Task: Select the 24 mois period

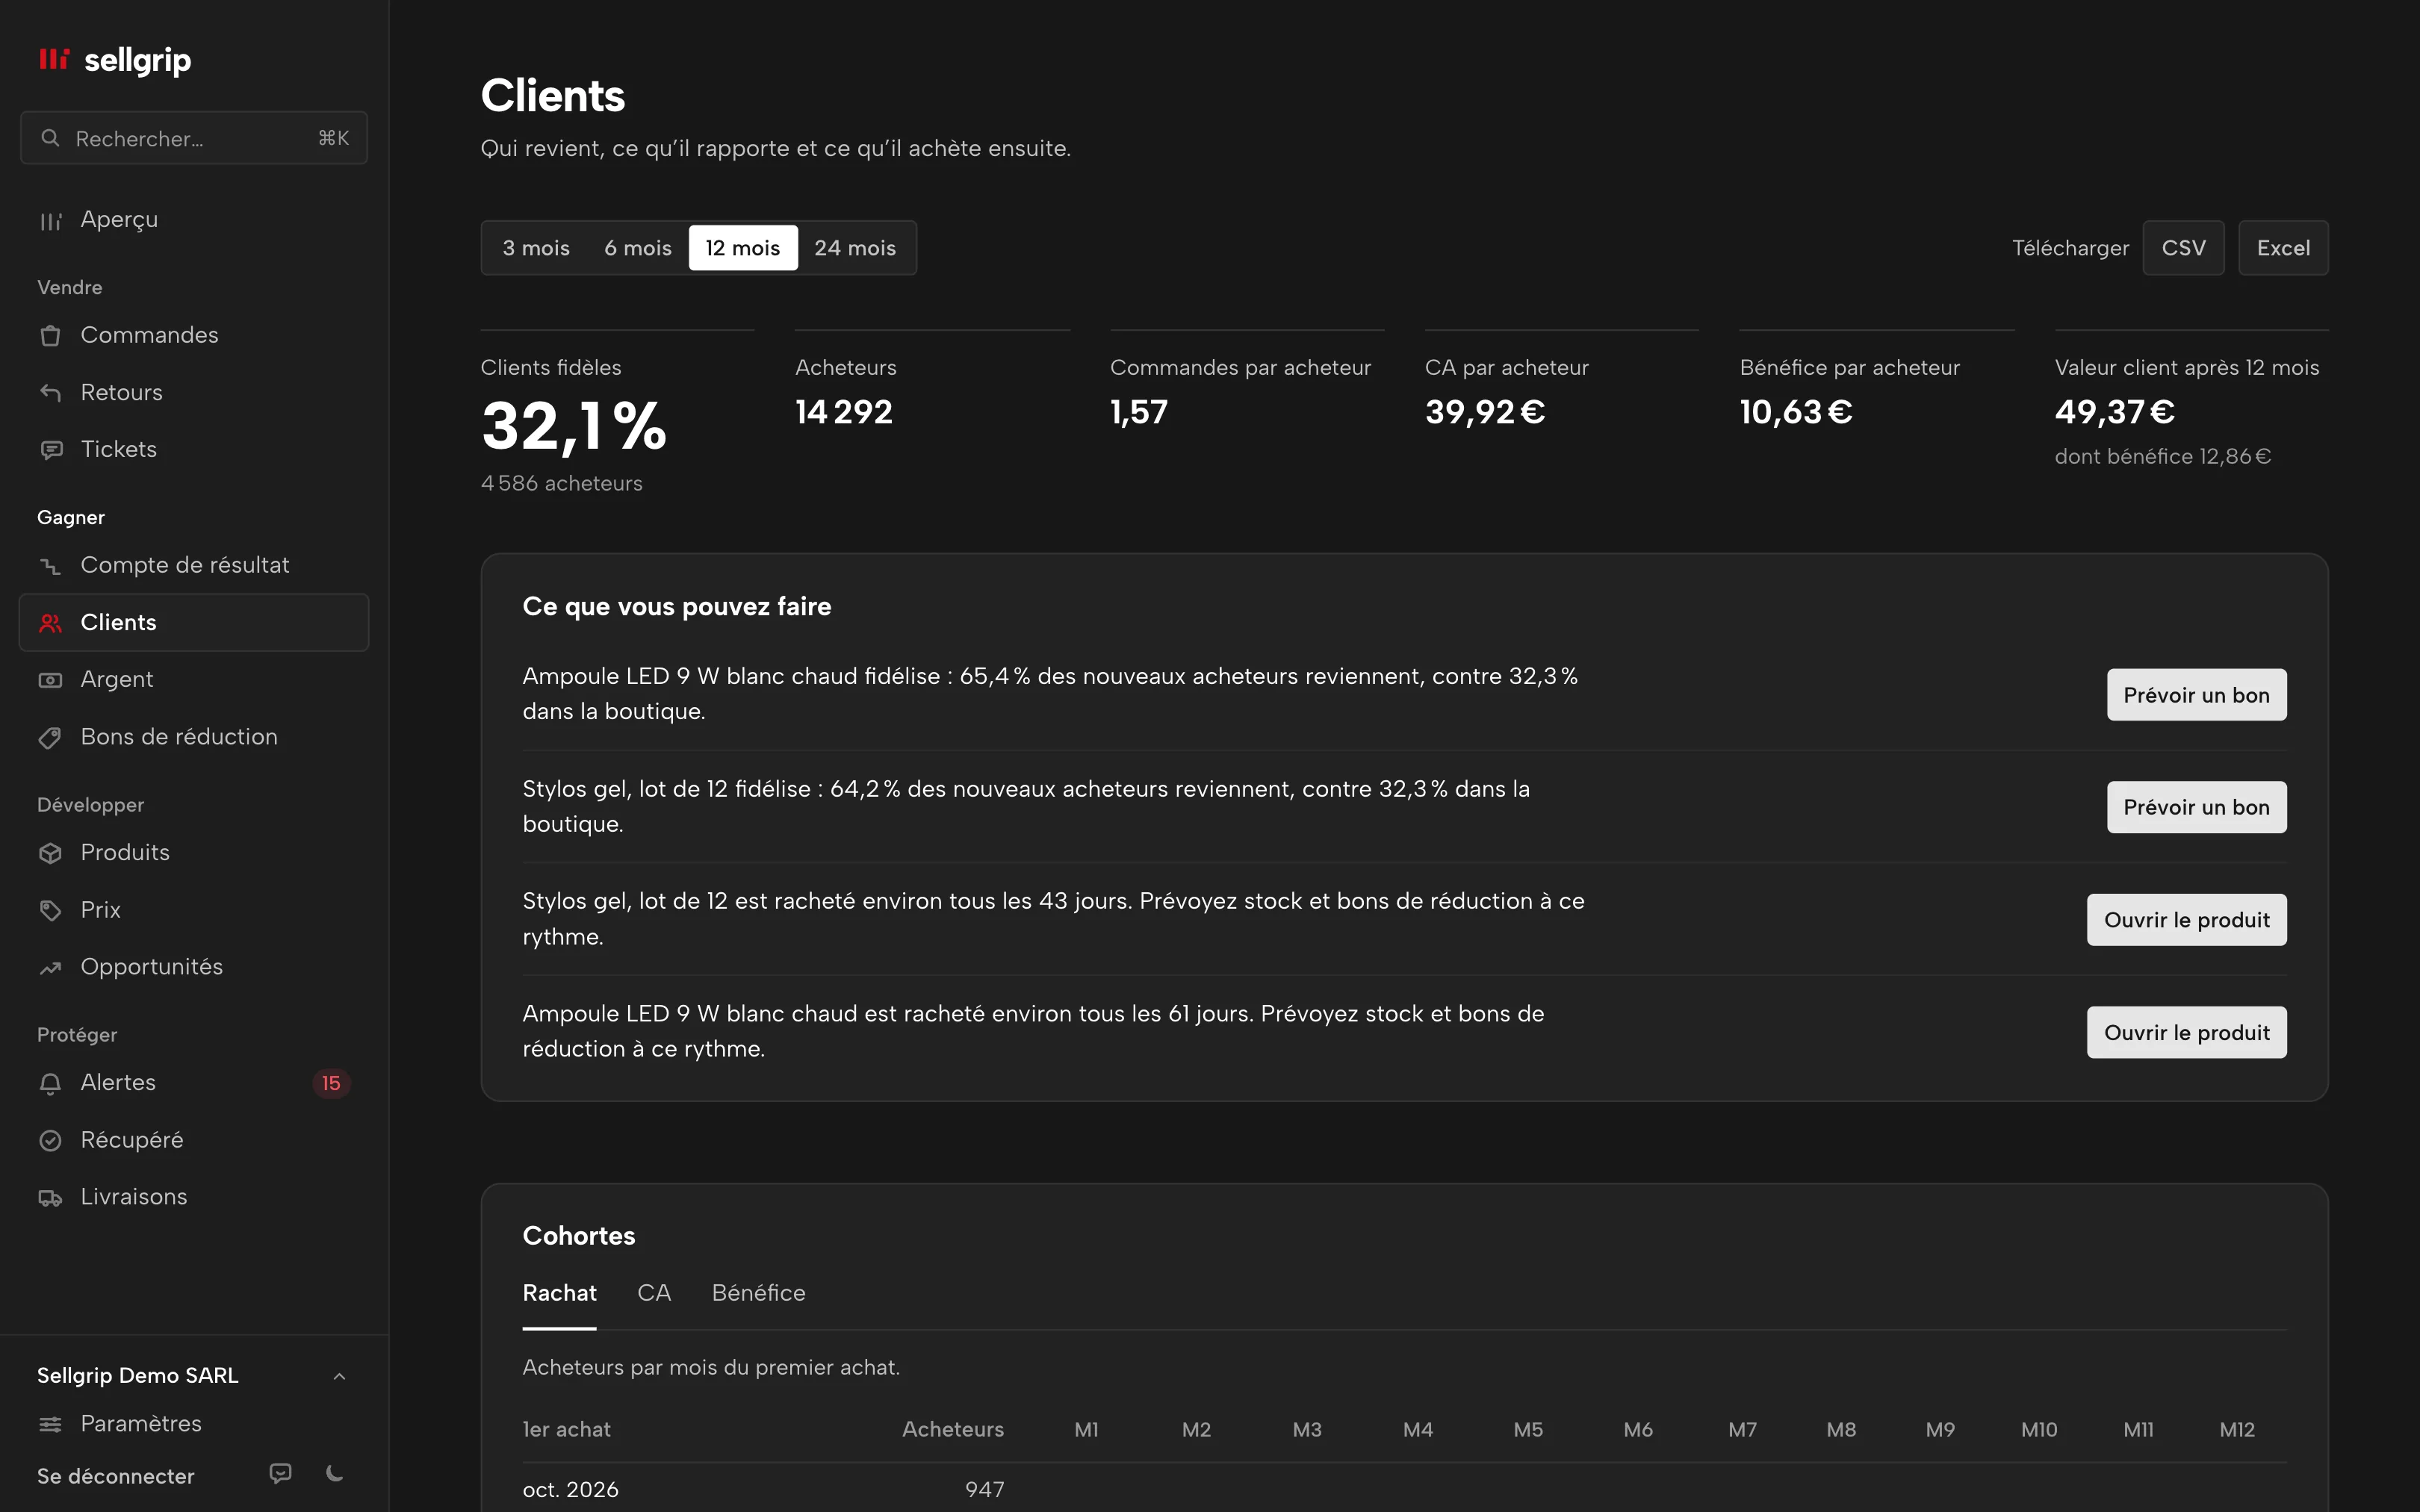Action: [x=855, y=248]
